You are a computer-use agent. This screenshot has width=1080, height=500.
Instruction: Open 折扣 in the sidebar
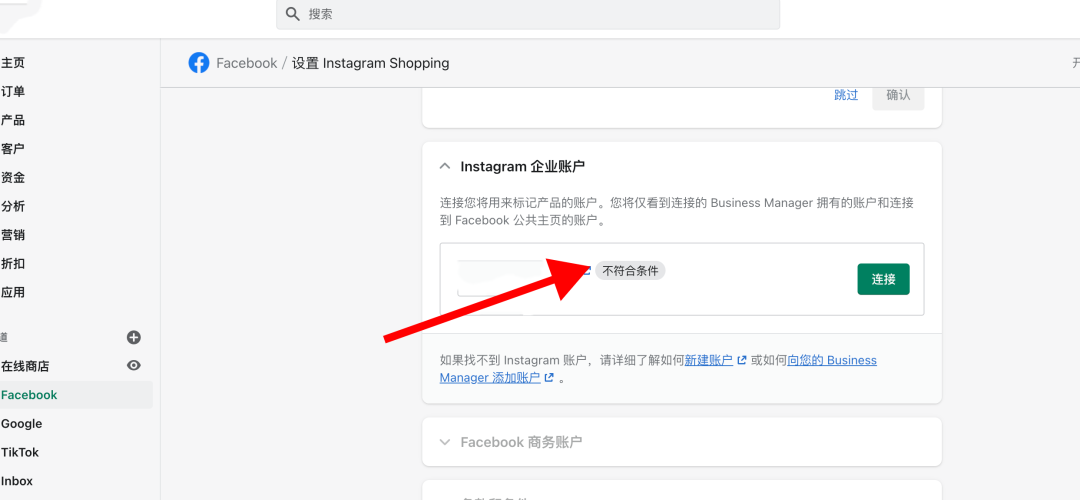pos(13,264)
